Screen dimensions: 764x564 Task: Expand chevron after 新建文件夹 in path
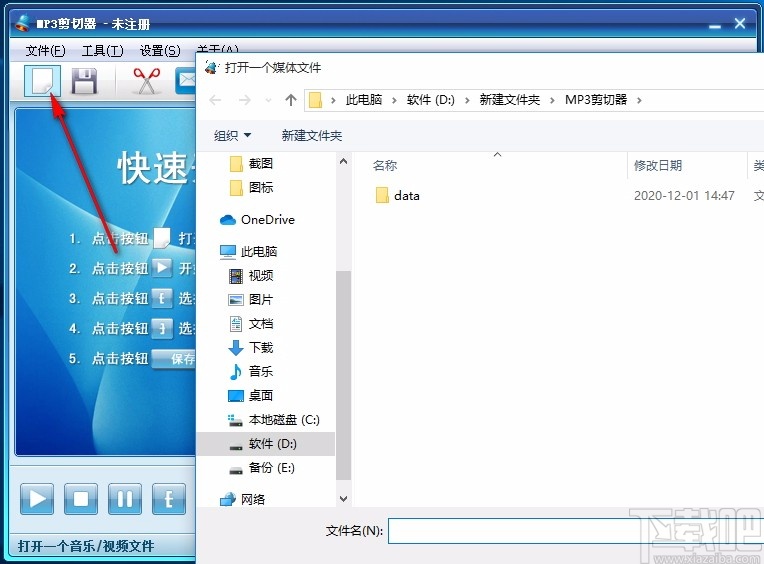552,100
